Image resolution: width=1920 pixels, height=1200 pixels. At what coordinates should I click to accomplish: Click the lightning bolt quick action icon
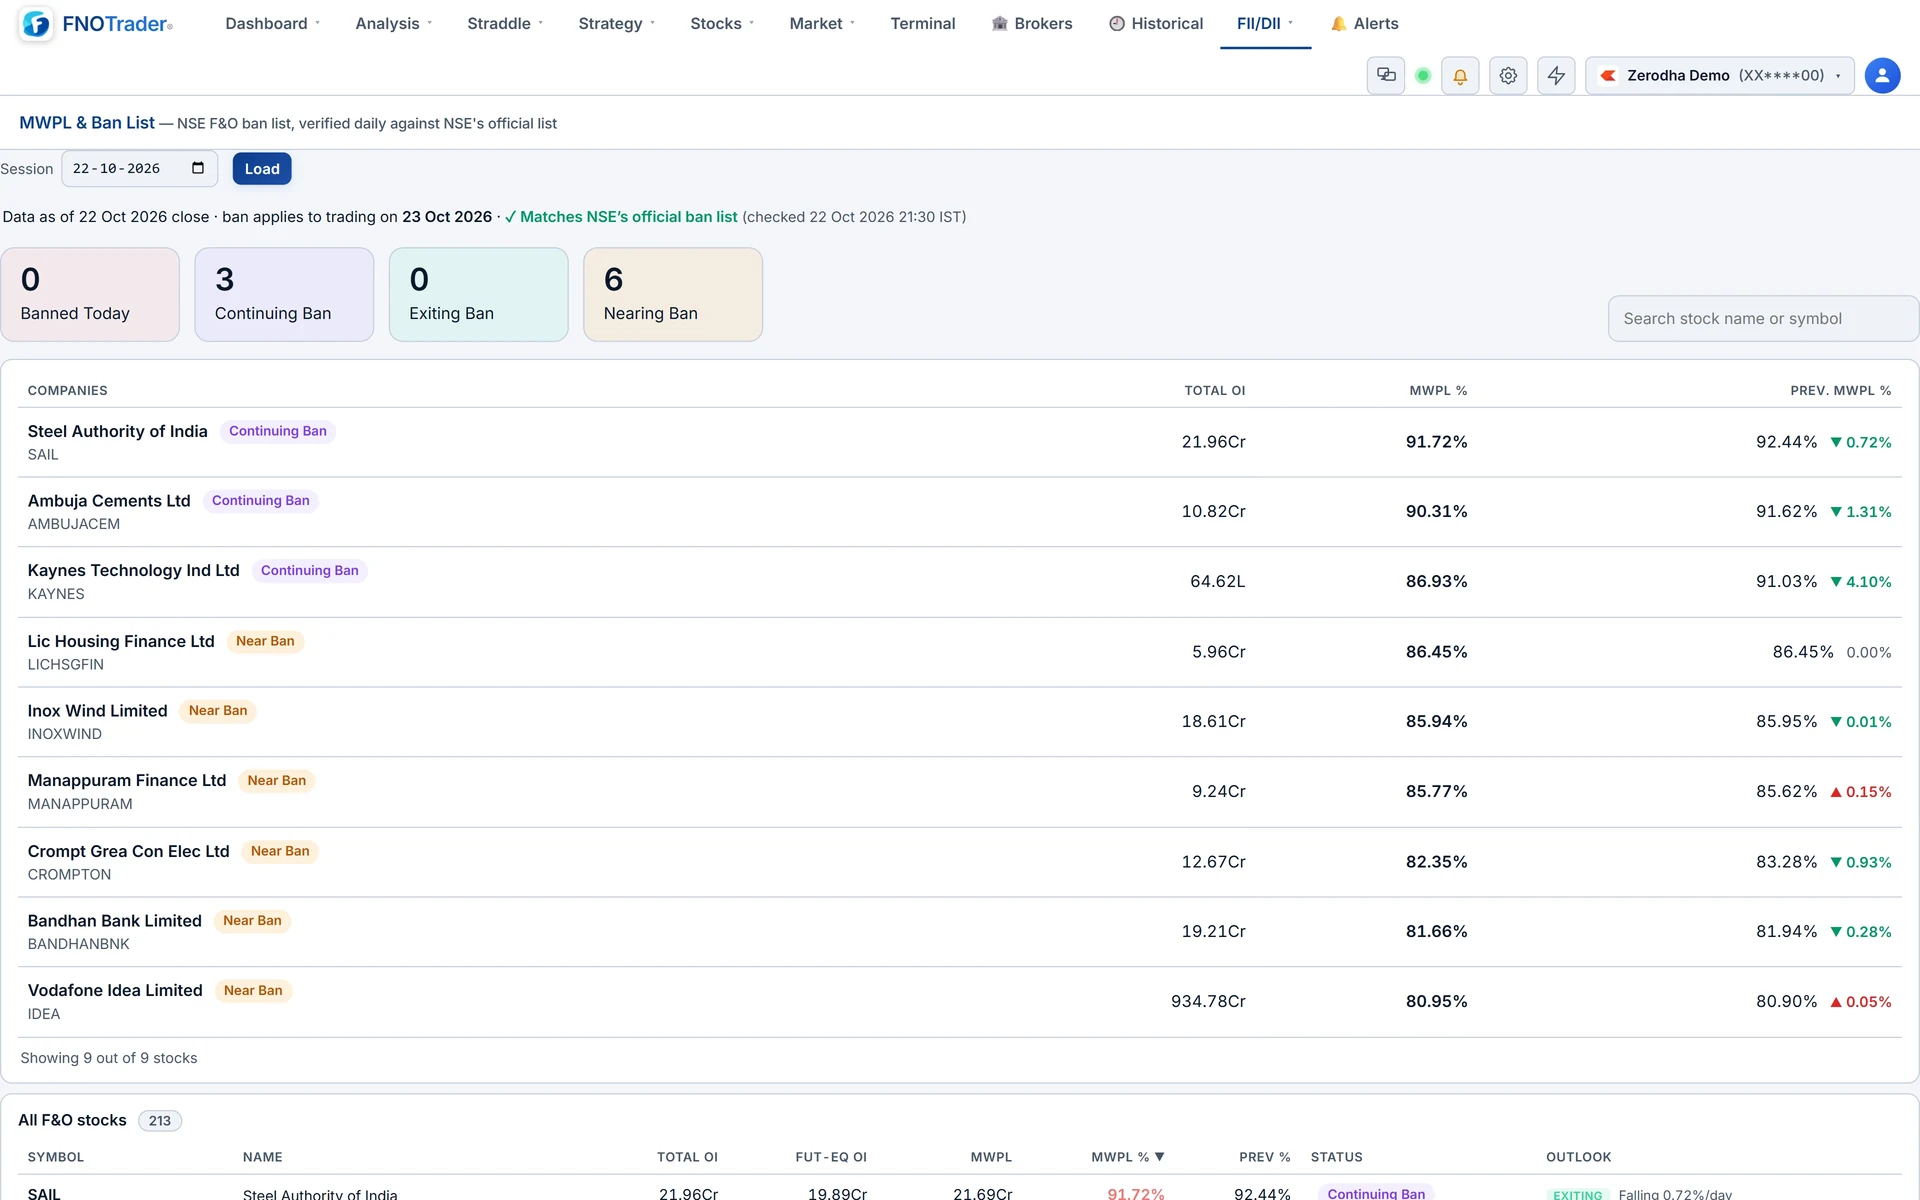(1556, 75)
